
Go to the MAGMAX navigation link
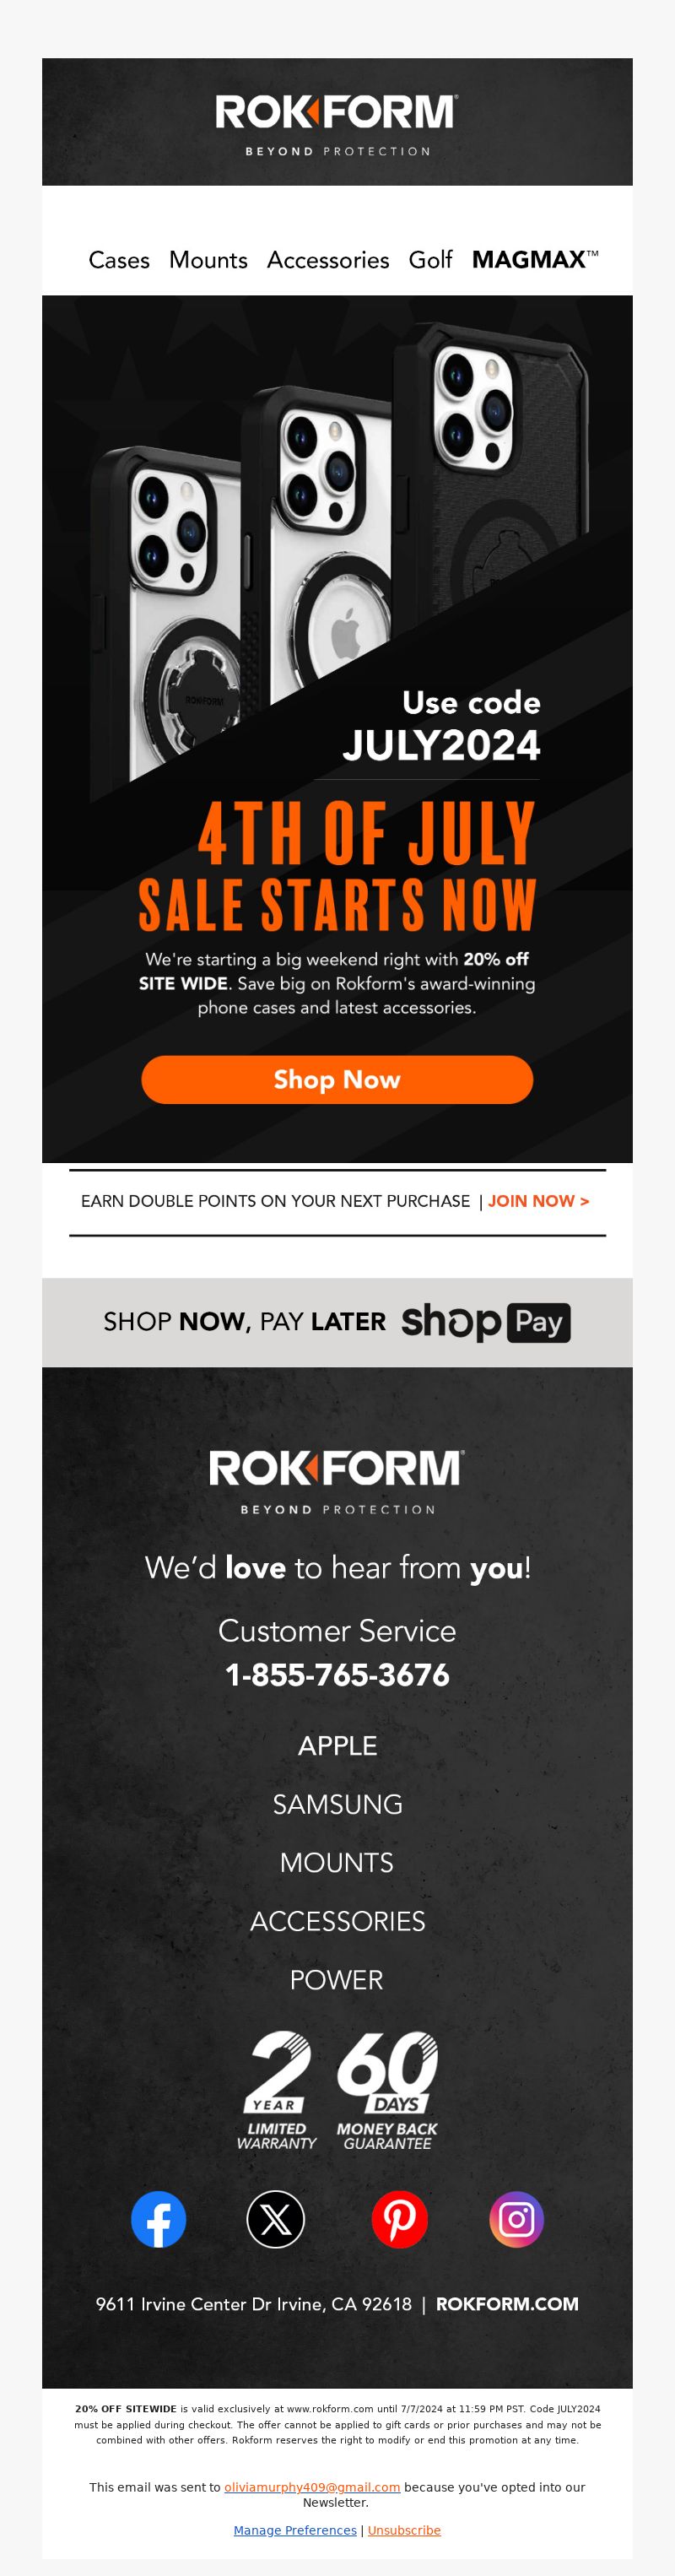pyautogui.click(x=535, y=259)
